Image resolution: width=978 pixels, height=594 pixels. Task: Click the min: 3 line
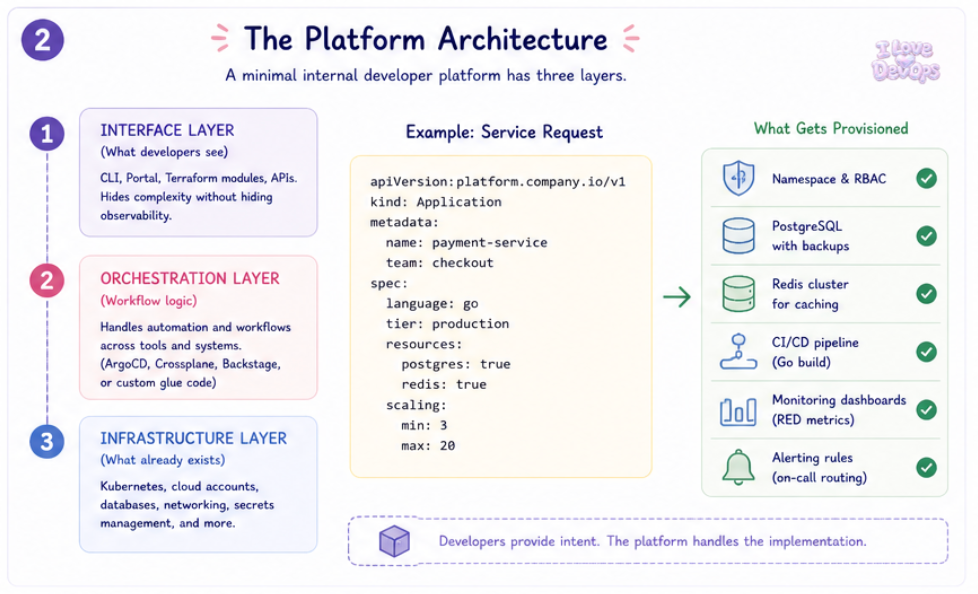tap(424, 426)
